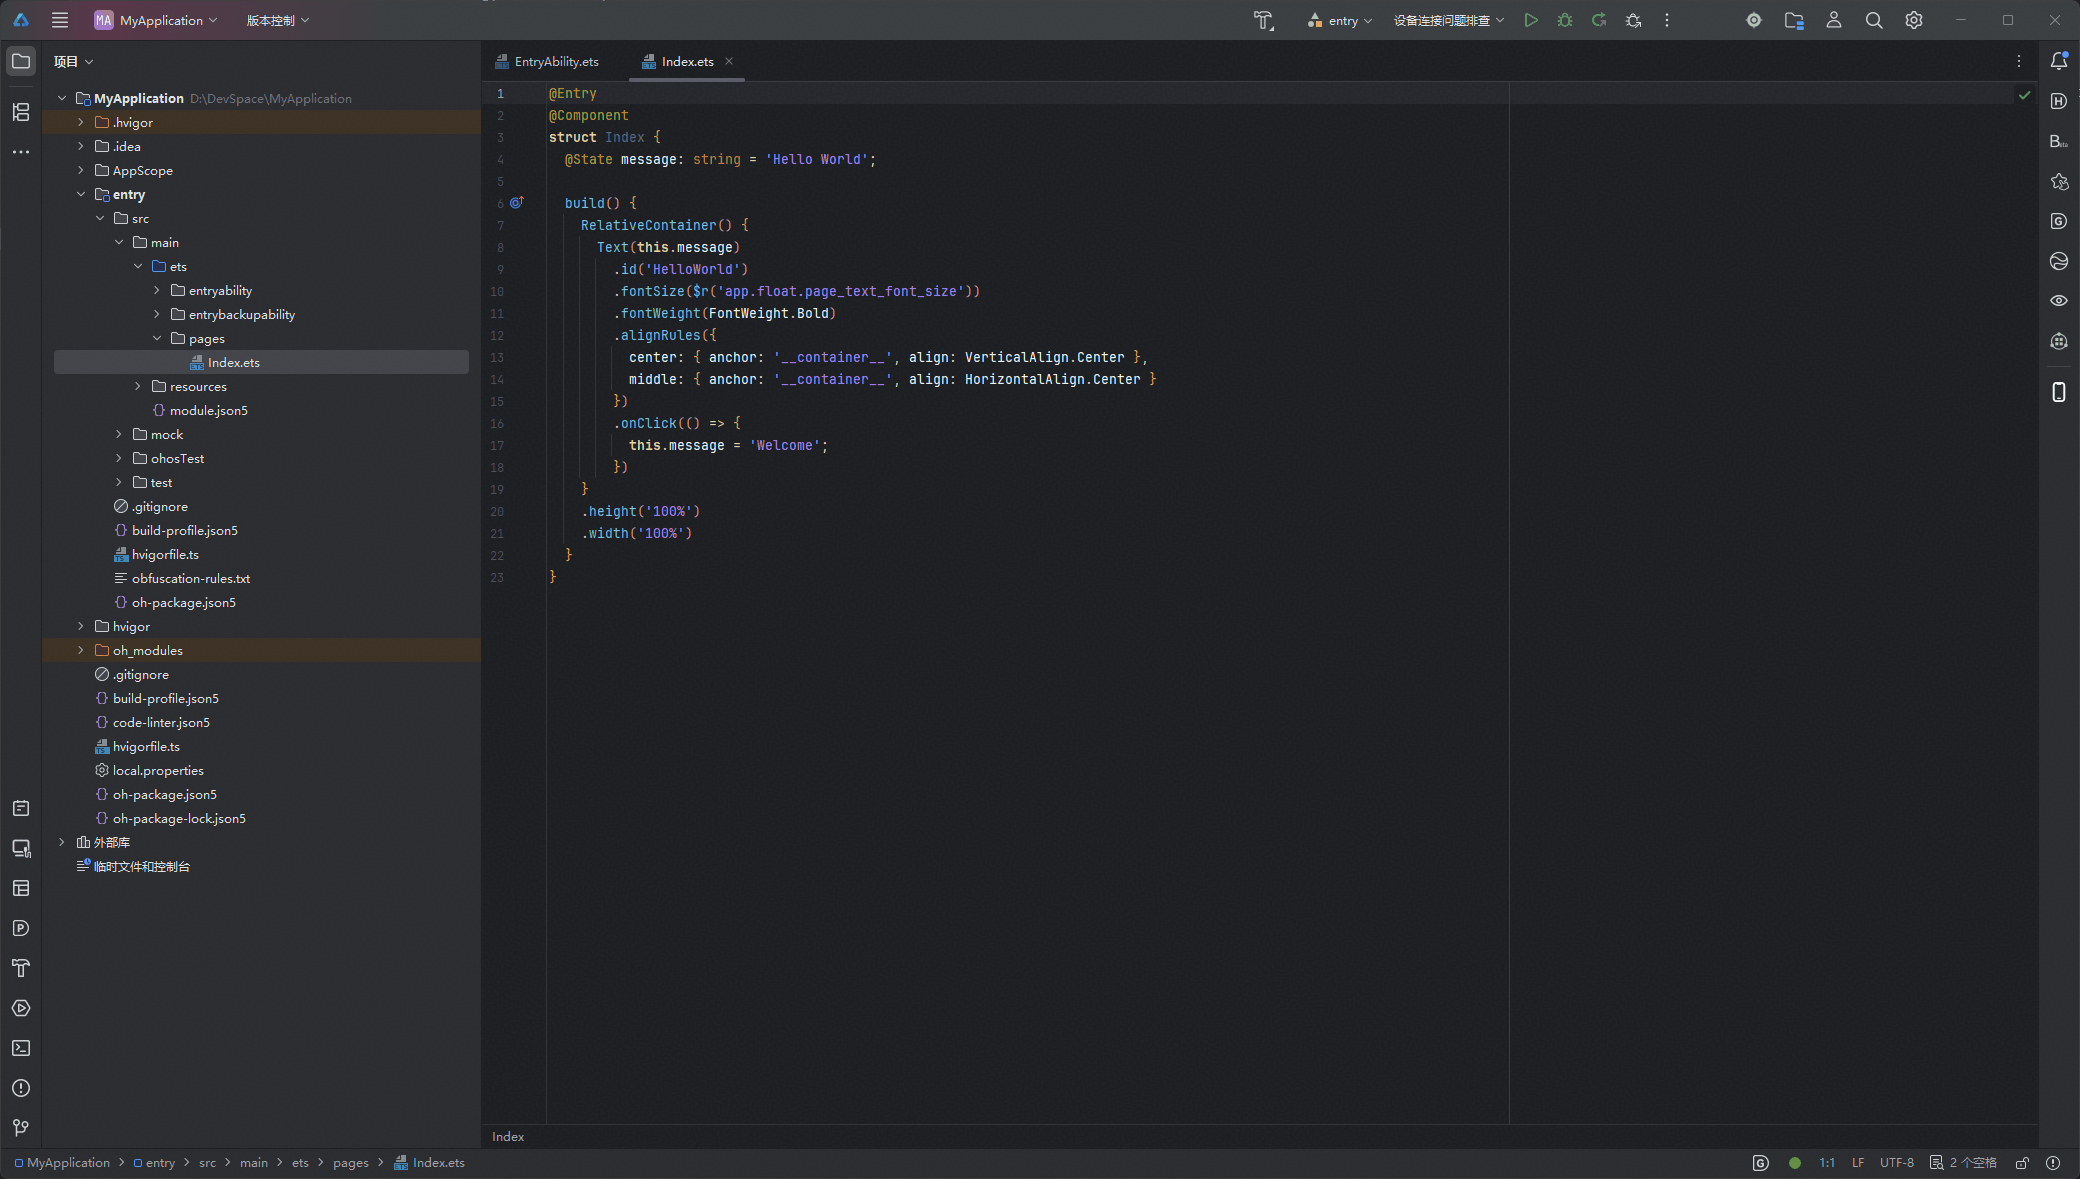
Task: Run the entry module with green play icon
Action: tap(1530, 20)
